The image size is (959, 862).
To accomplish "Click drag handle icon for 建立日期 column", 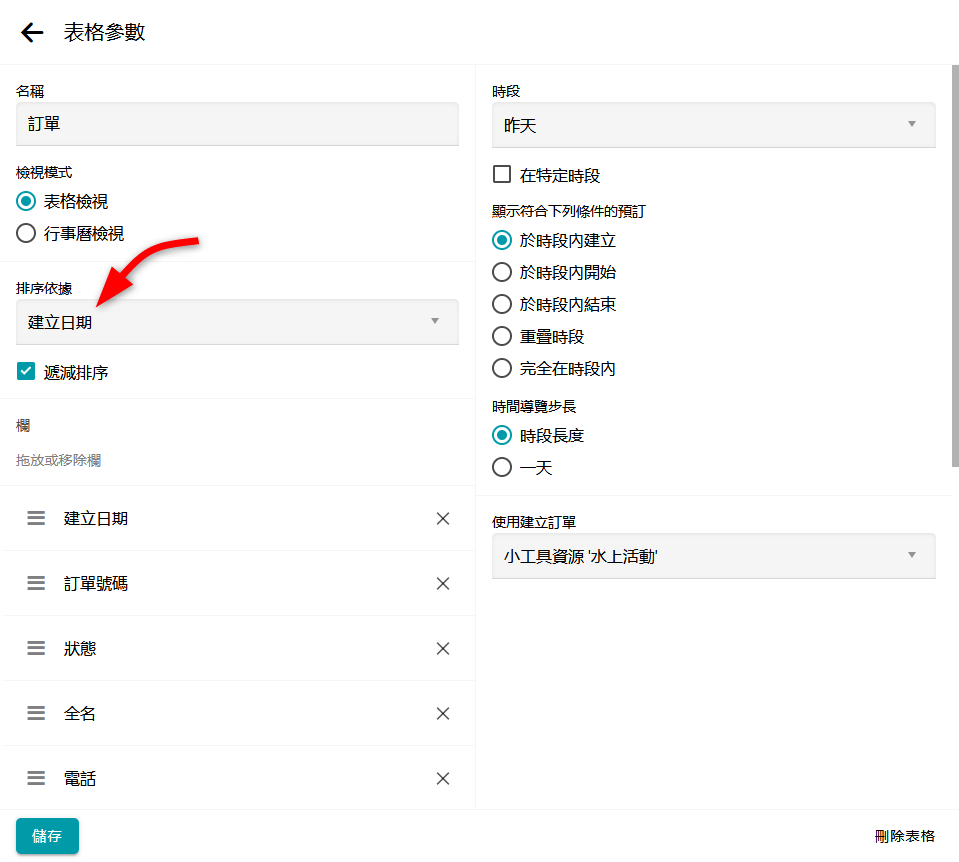I will tap(36, 518).
